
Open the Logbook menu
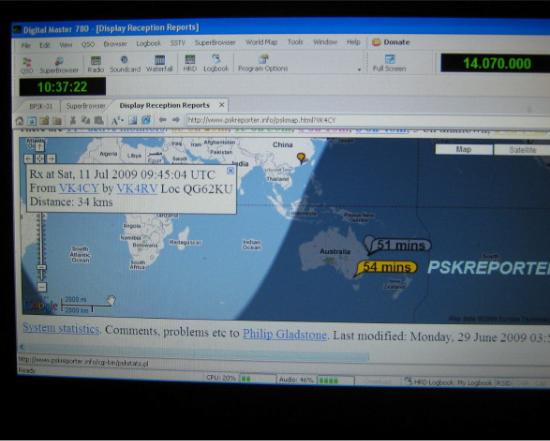tap(148, 43)
